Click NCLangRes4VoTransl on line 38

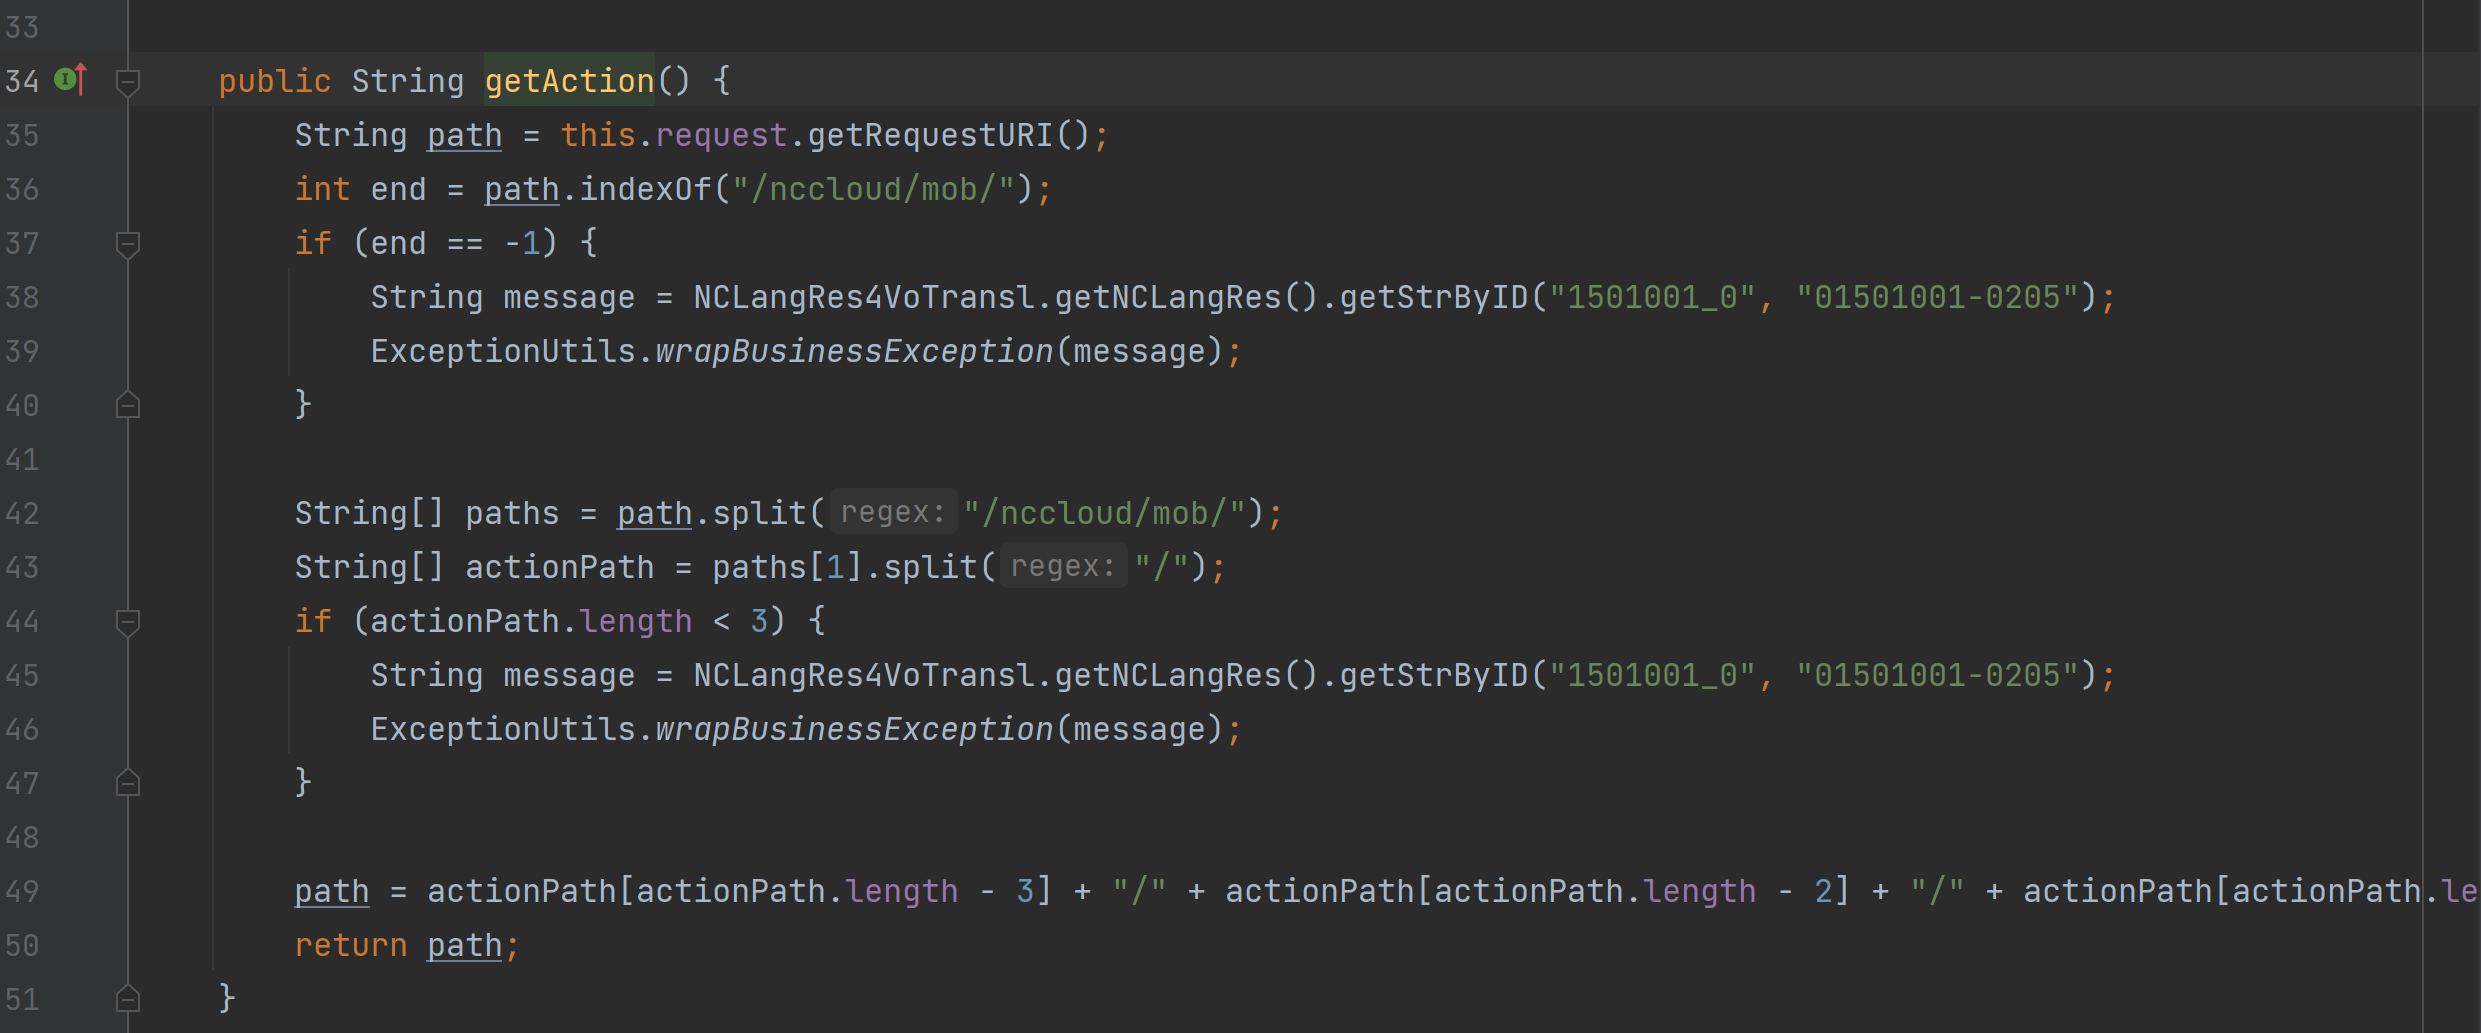pyautogui.click(x=864, y=297)
